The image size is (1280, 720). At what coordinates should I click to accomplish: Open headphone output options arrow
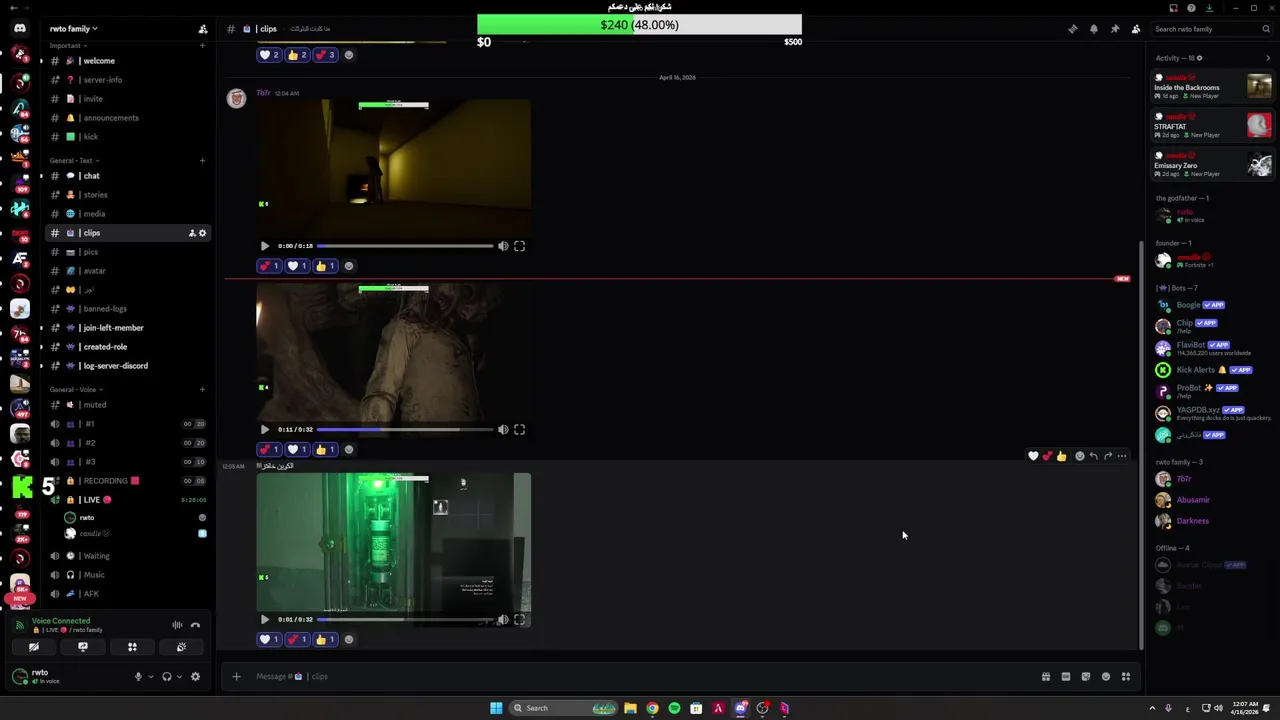point(179,677)
